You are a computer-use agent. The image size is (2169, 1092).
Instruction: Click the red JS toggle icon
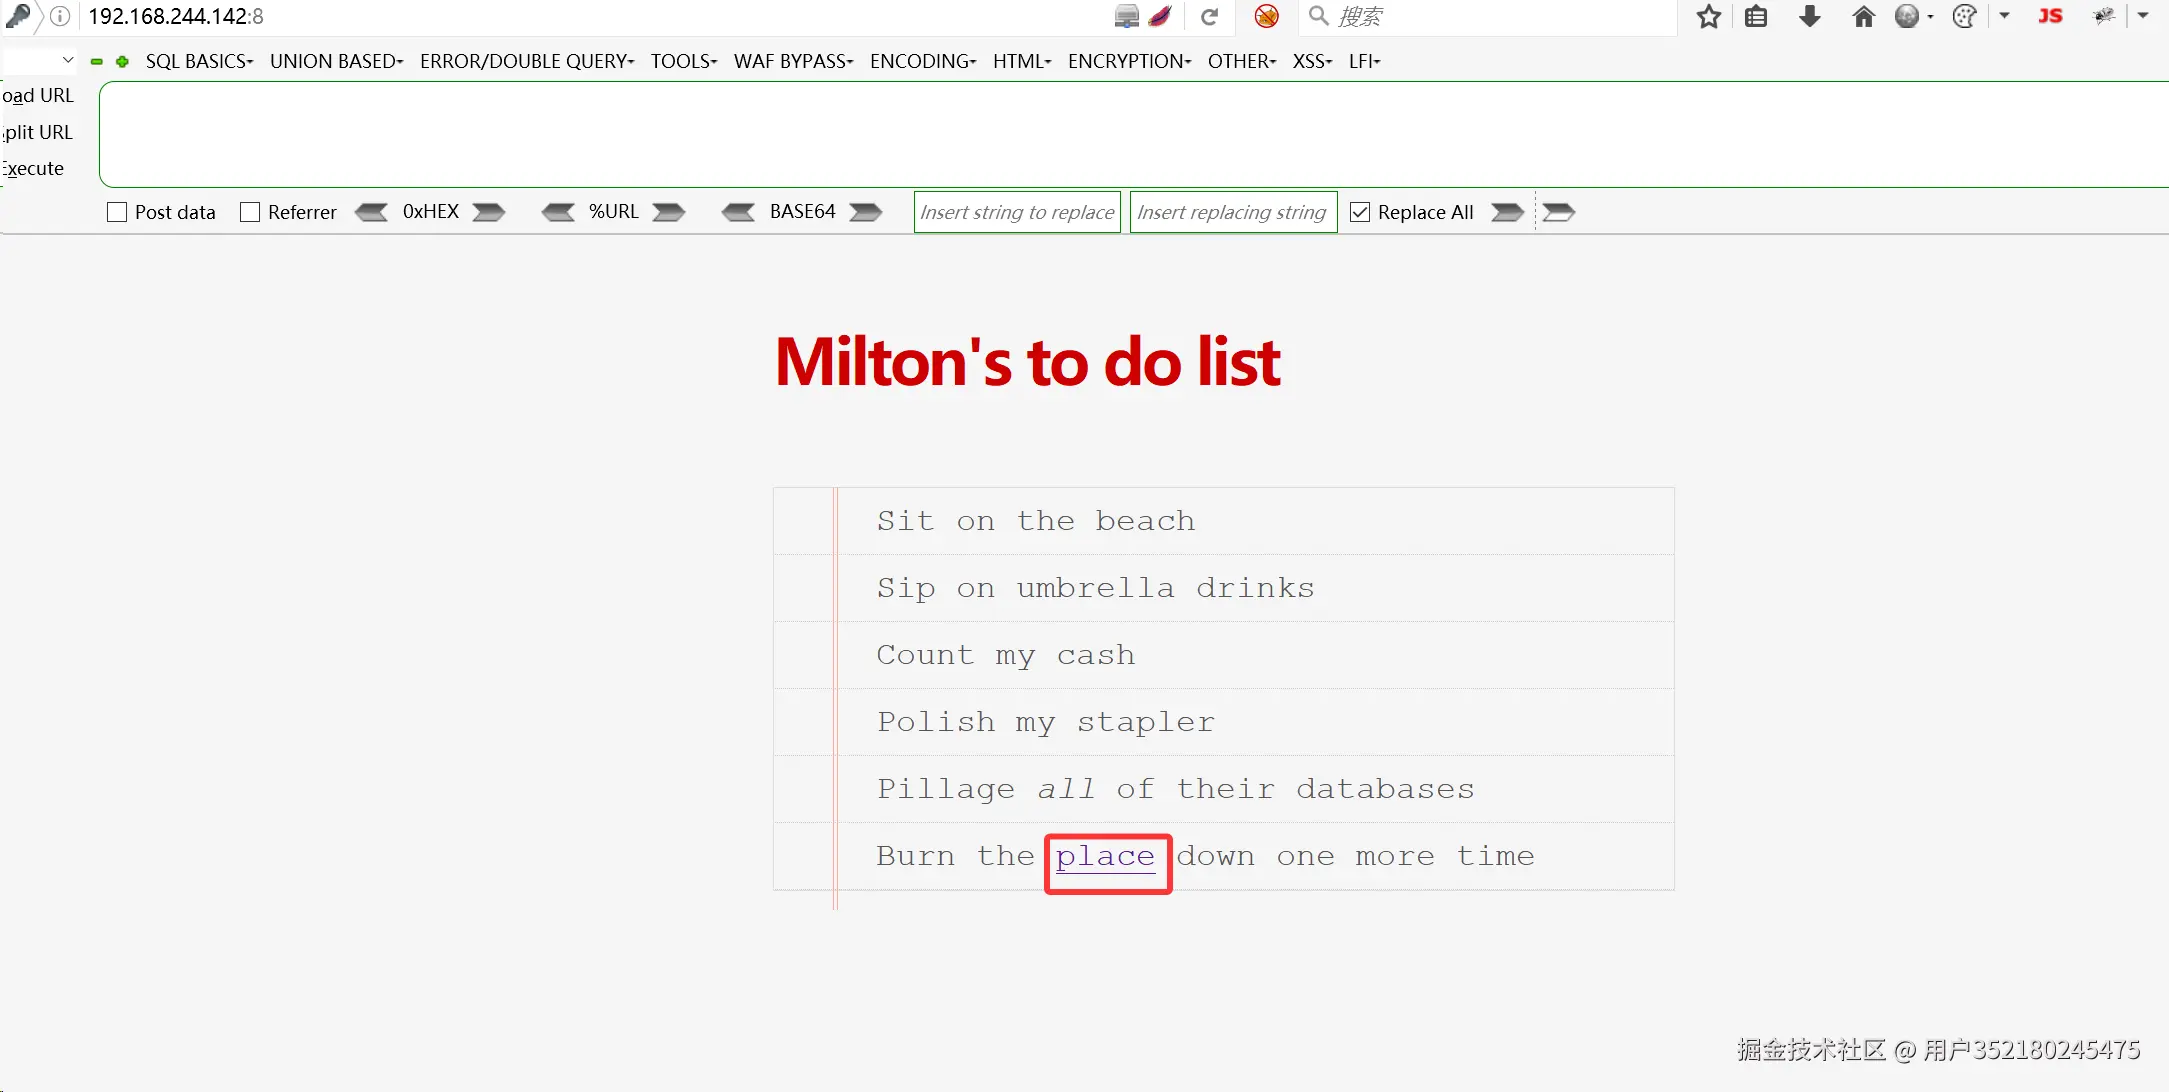click(x=2050, y=17)
